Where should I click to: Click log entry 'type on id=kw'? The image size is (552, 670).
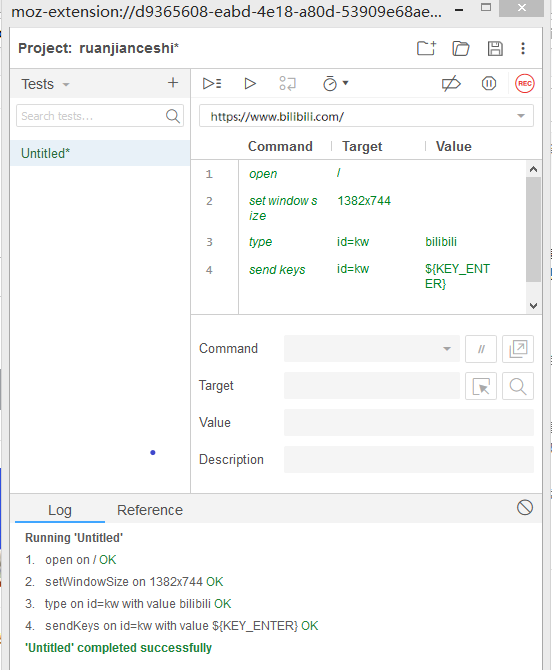click(x=128, y=604)
